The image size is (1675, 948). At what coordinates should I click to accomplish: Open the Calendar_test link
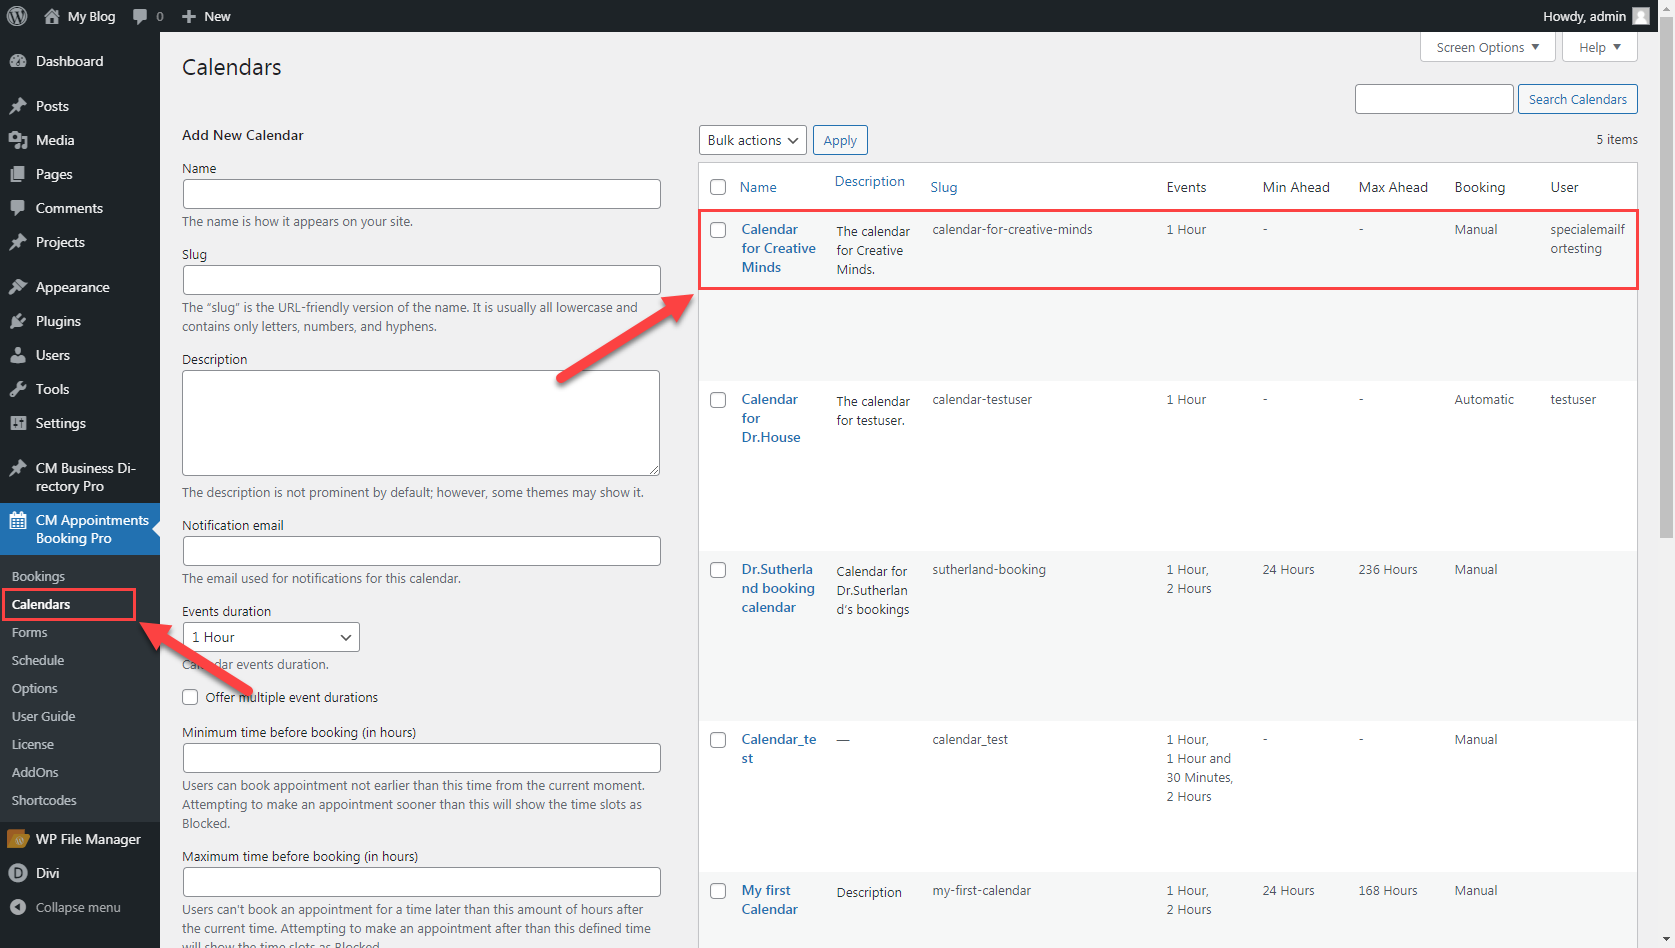[779, 749]
